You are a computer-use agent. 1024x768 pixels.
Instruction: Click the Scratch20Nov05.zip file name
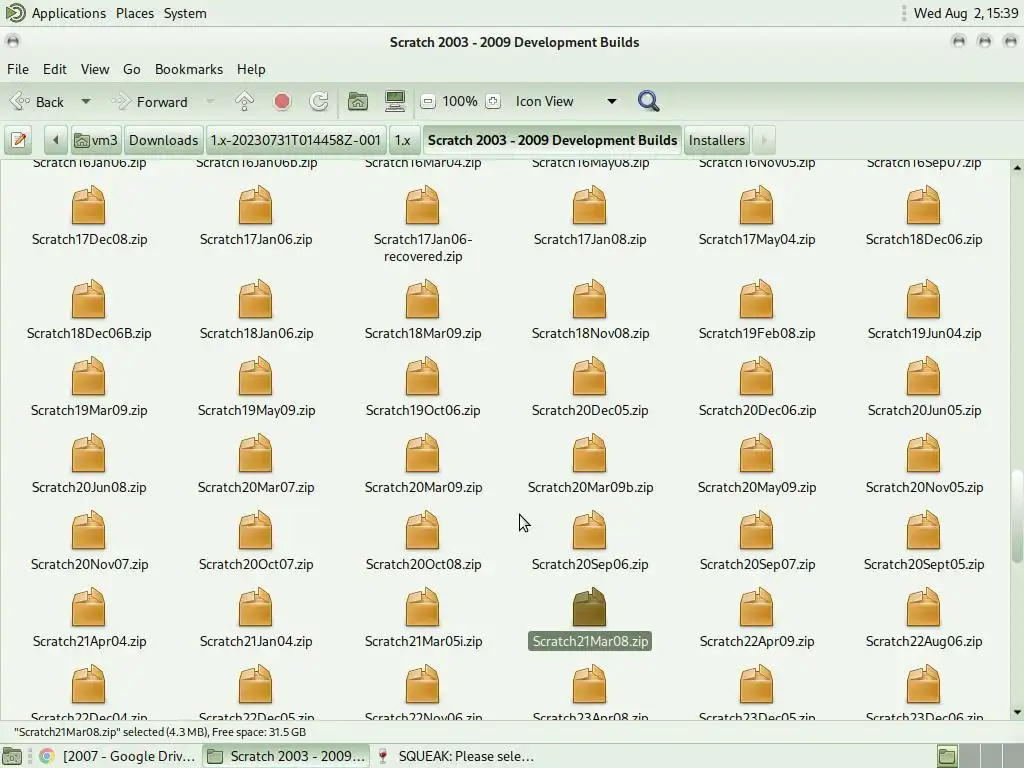pyautogui.click(x=924, y=487)
